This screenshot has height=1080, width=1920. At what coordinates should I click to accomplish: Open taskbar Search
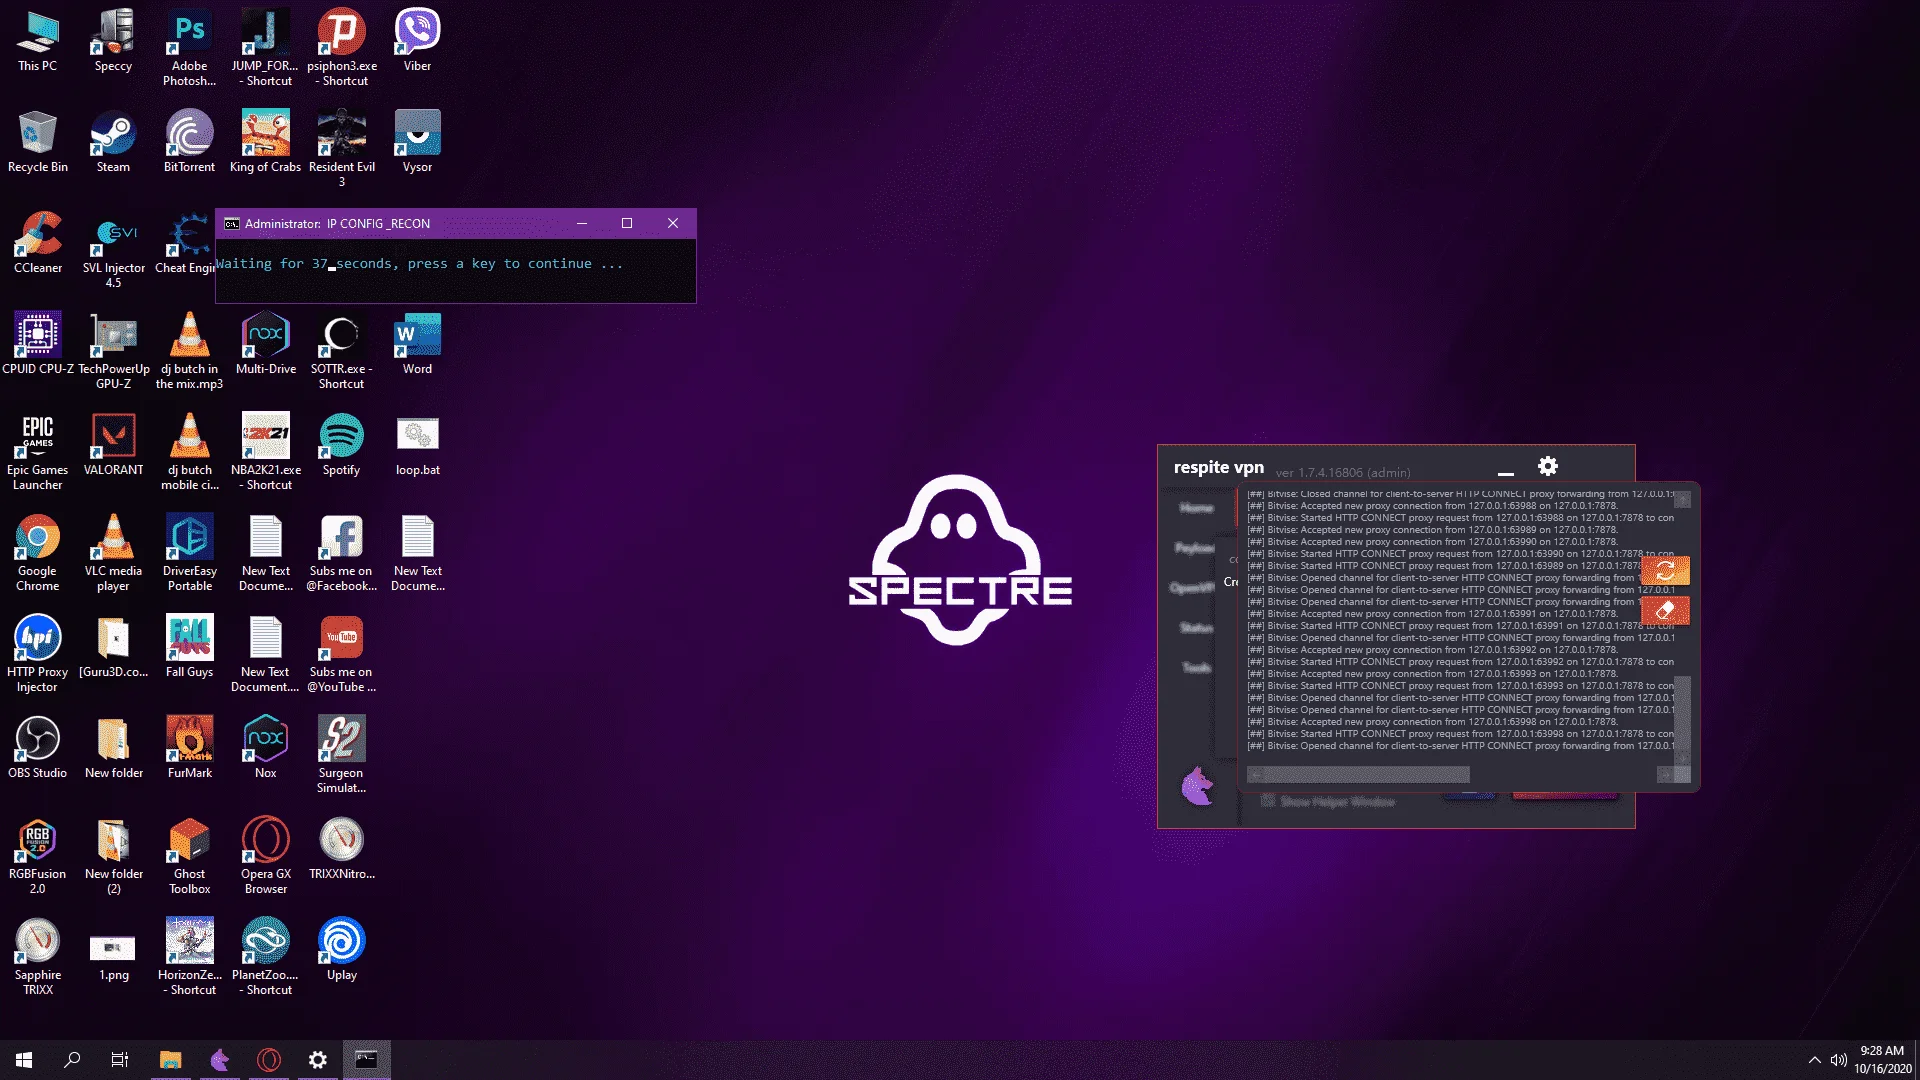(x=72, y=1060)
